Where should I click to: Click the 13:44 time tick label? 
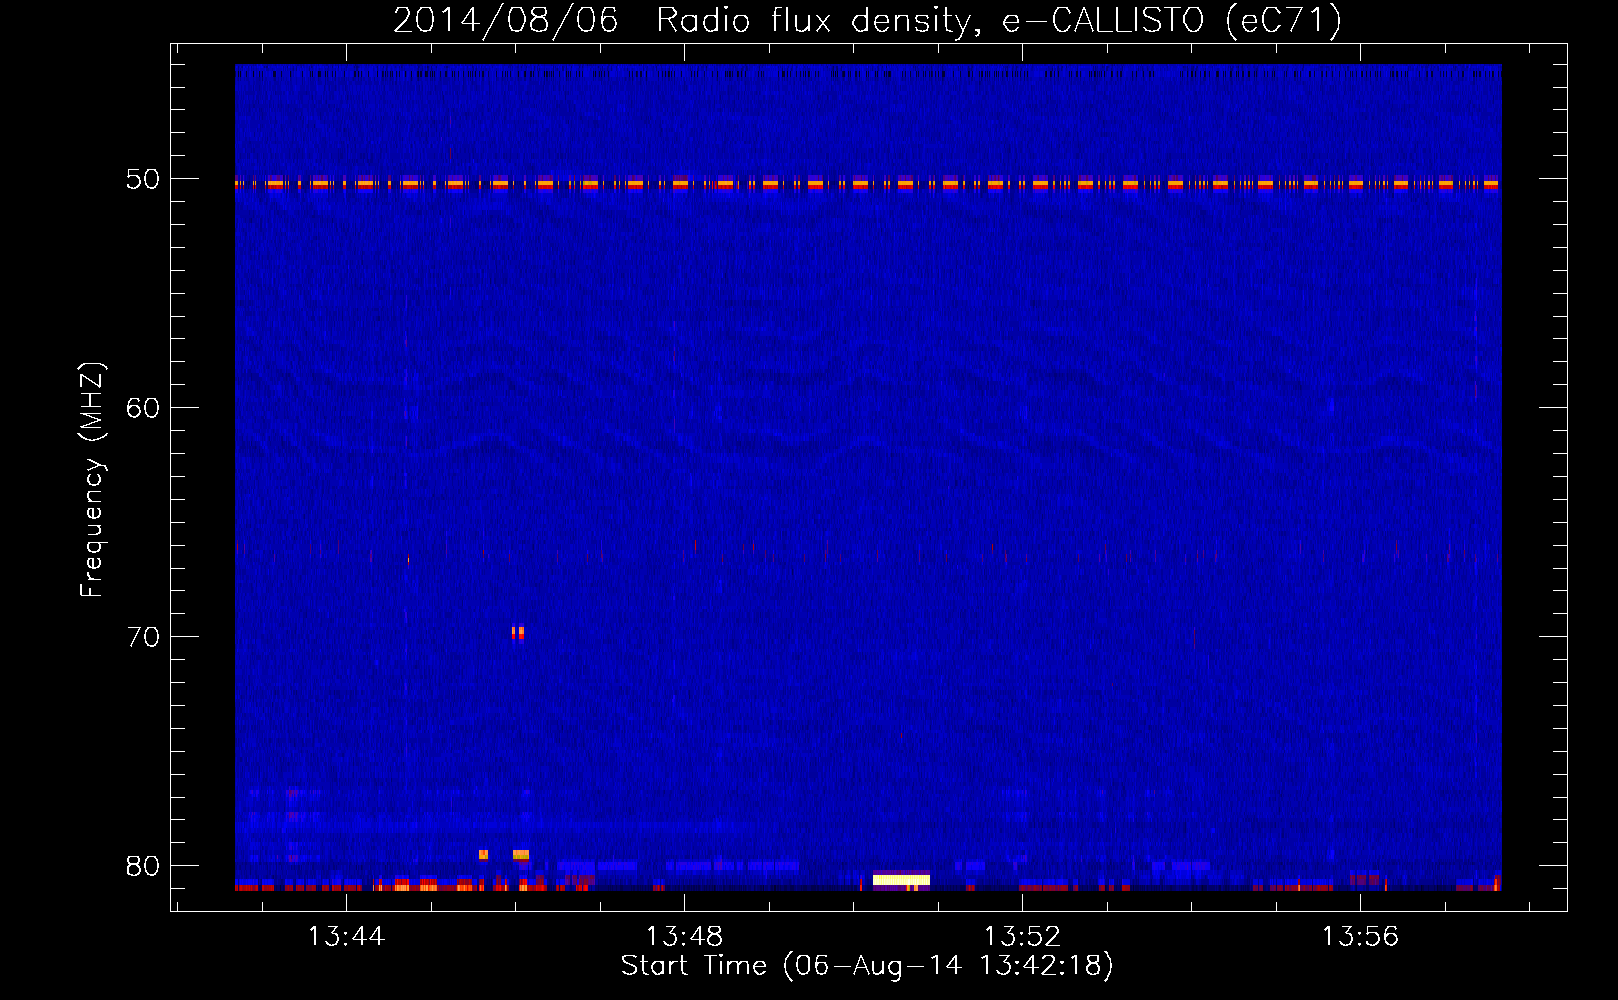(x=346, y=937)
